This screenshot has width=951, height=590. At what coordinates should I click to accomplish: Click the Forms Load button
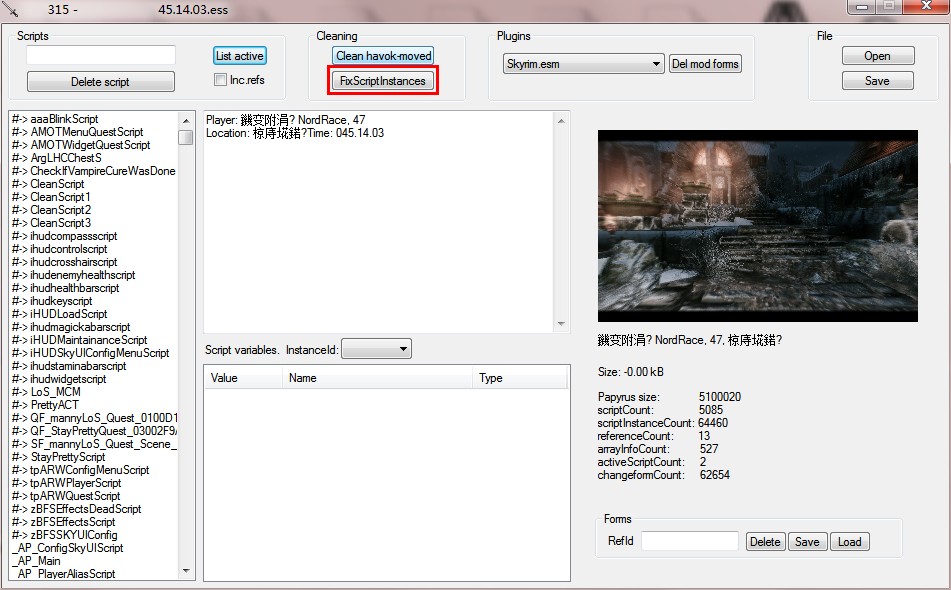[x=850, y=541]
